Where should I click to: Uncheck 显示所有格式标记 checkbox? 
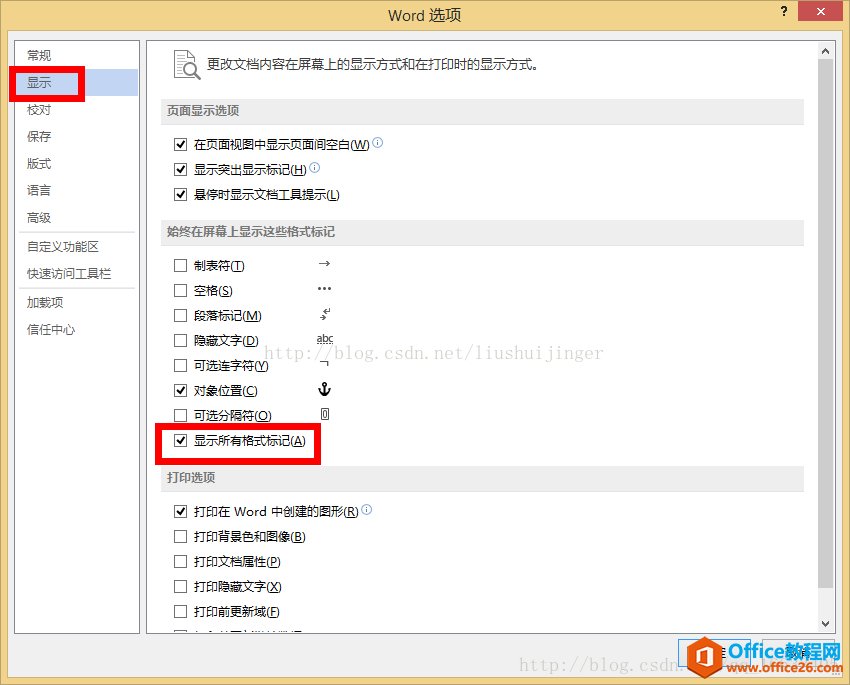coord(181,440)
